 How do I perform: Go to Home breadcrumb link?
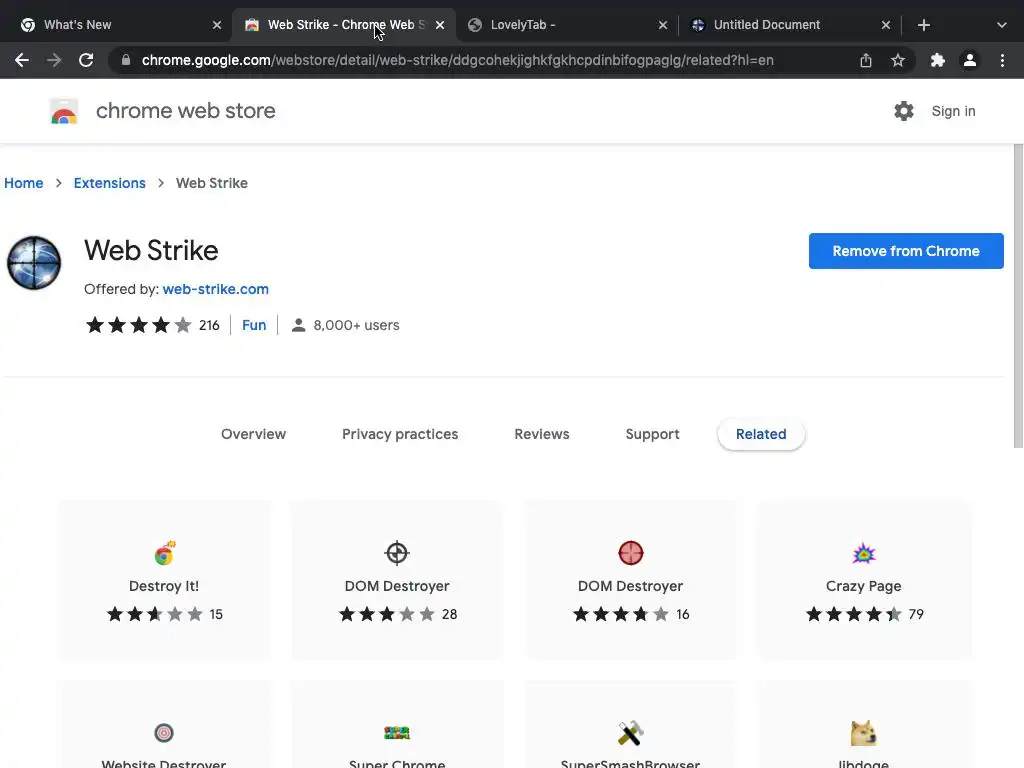24,183
